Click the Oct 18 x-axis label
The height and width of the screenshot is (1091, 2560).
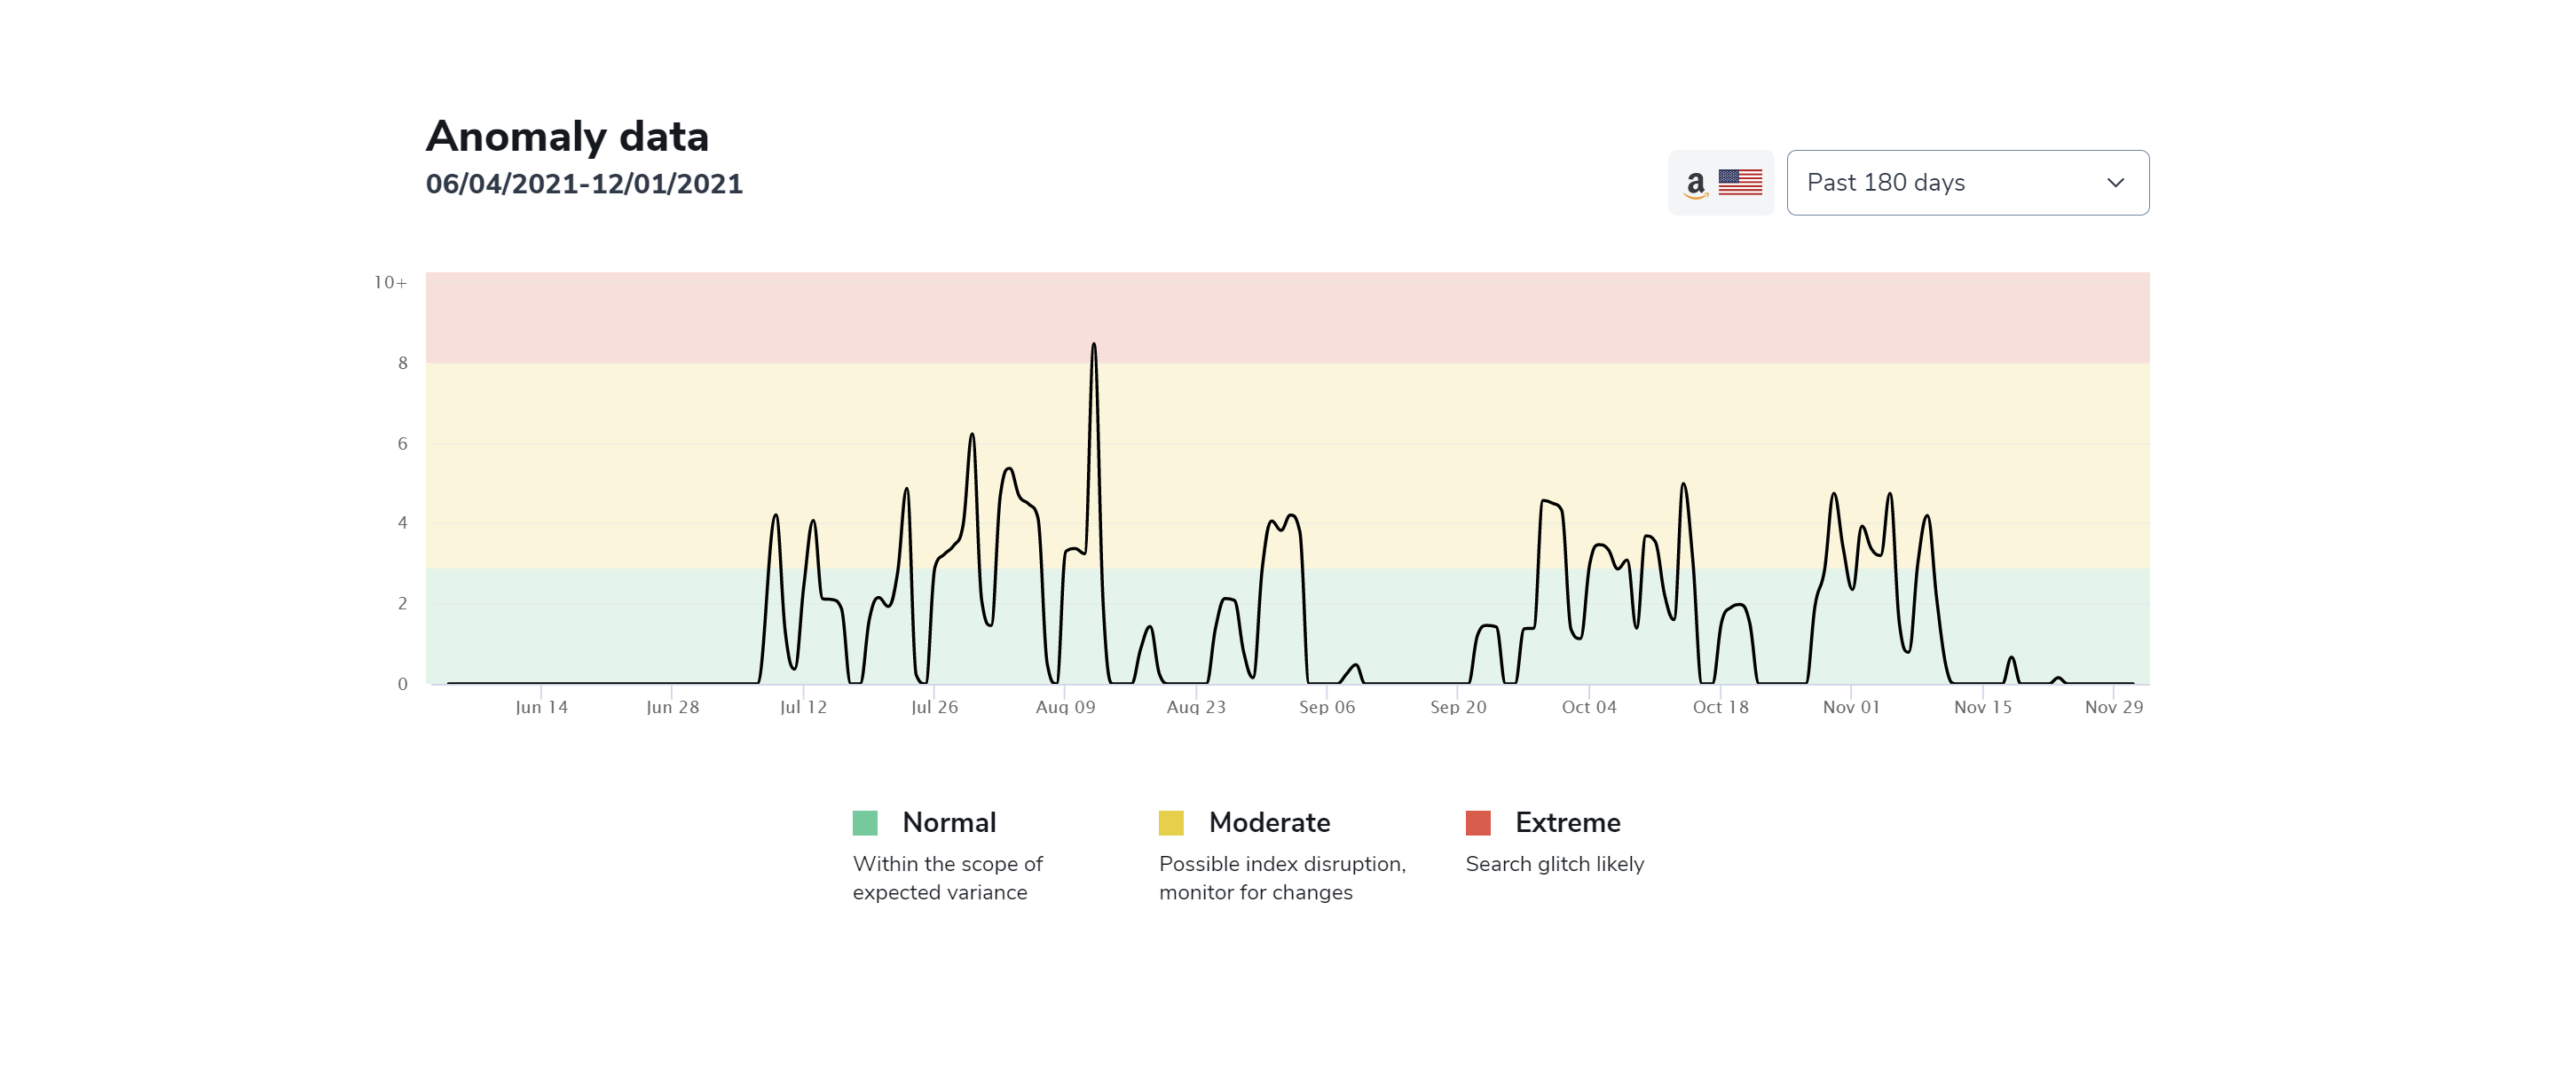point(1720,707)
